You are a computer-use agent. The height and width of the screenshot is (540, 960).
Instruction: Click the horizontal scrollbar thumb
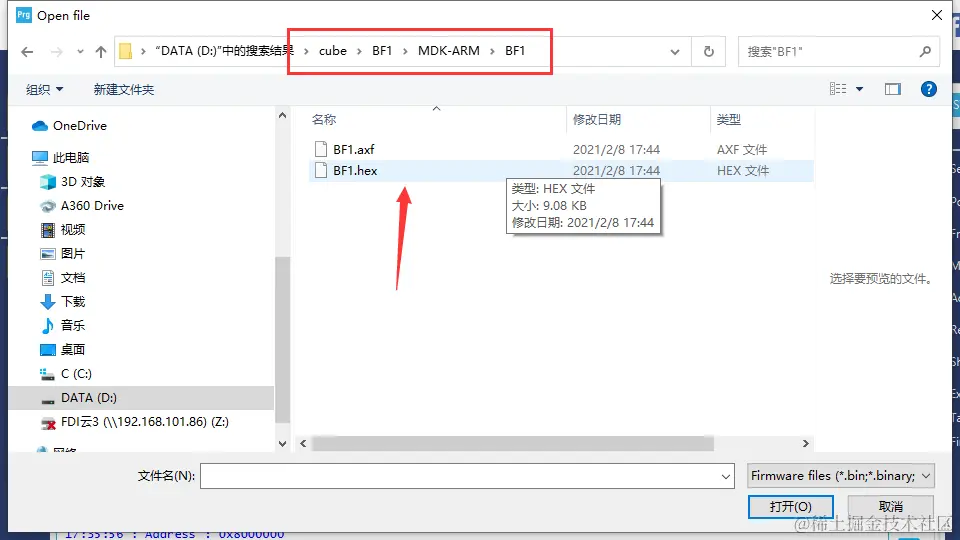[x=513, y=443]
